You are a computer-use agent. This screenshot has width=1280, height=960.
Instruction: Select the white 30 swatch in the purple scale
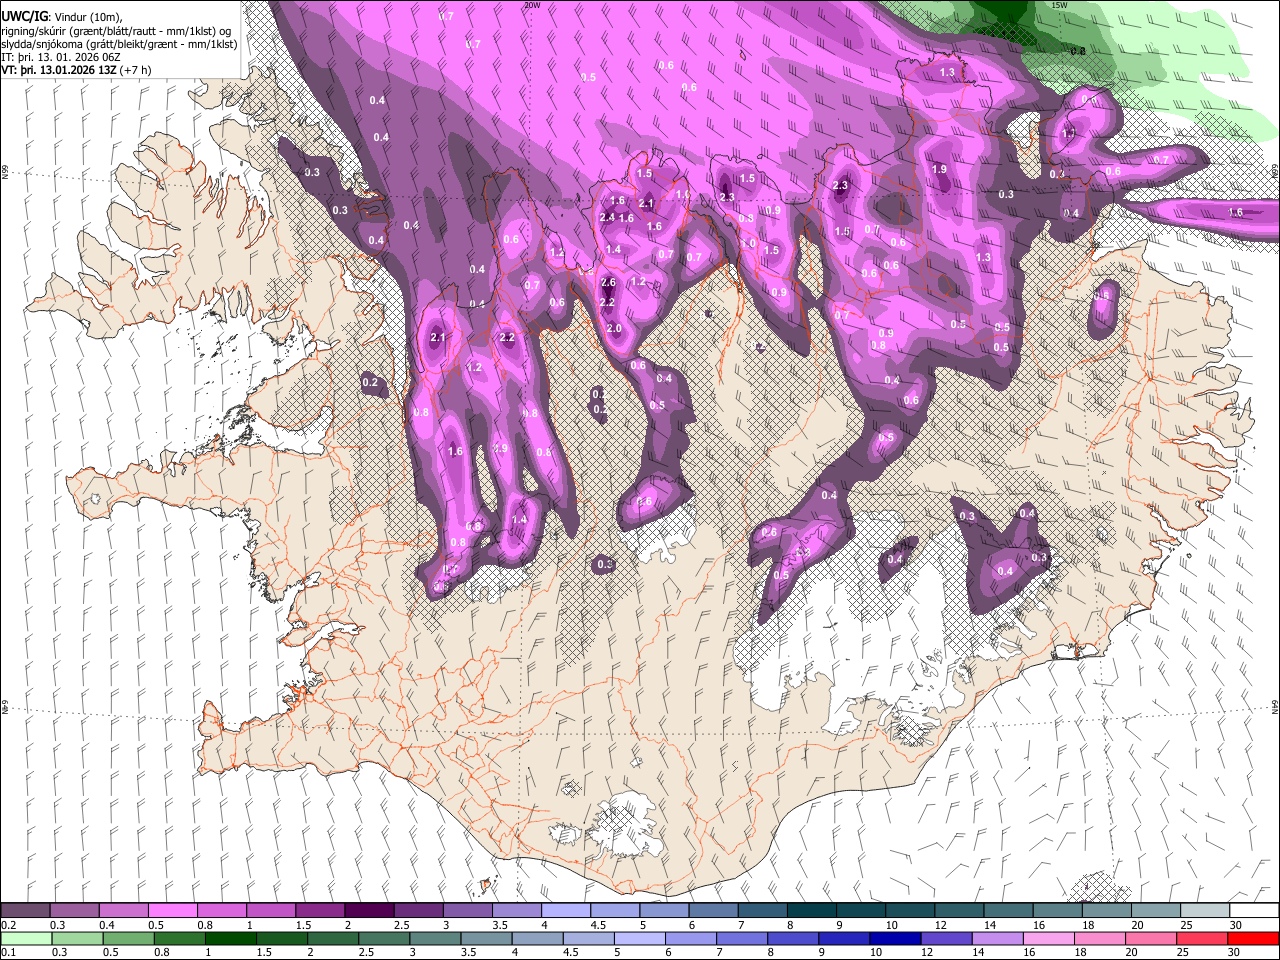1253,911
